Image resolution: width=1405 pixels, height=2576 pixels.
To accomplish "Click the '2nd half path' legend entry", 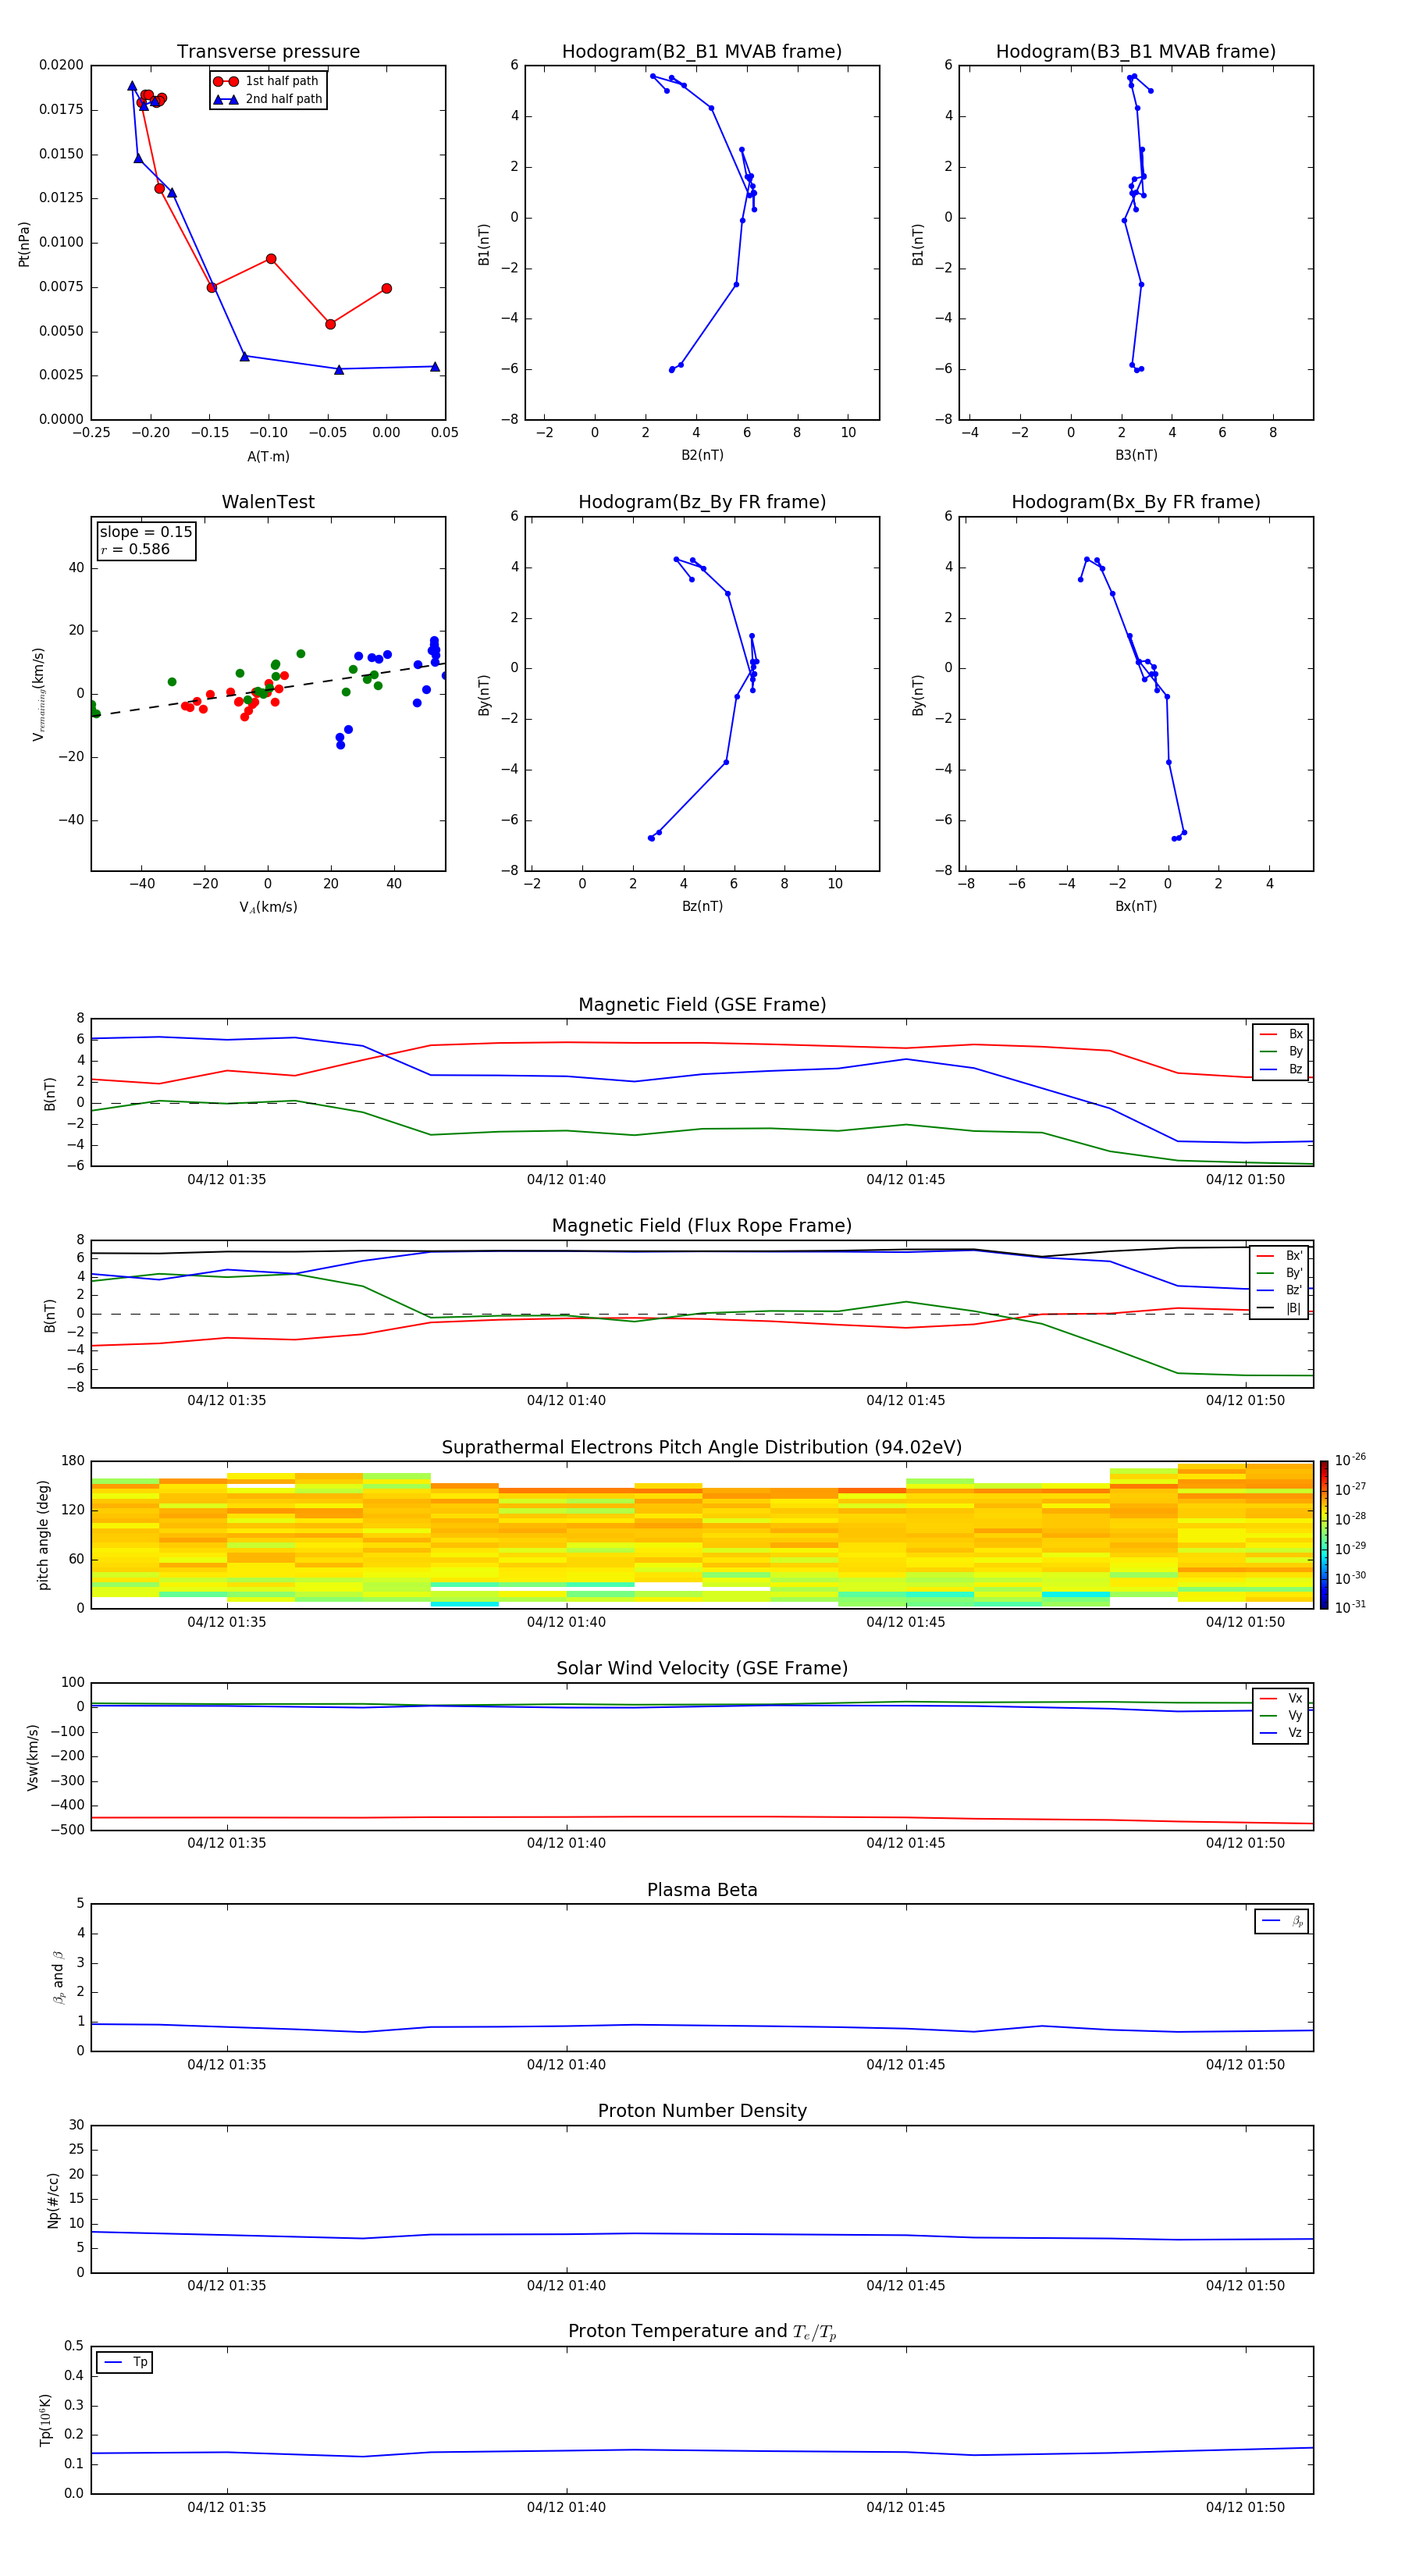I will (267, 99).
